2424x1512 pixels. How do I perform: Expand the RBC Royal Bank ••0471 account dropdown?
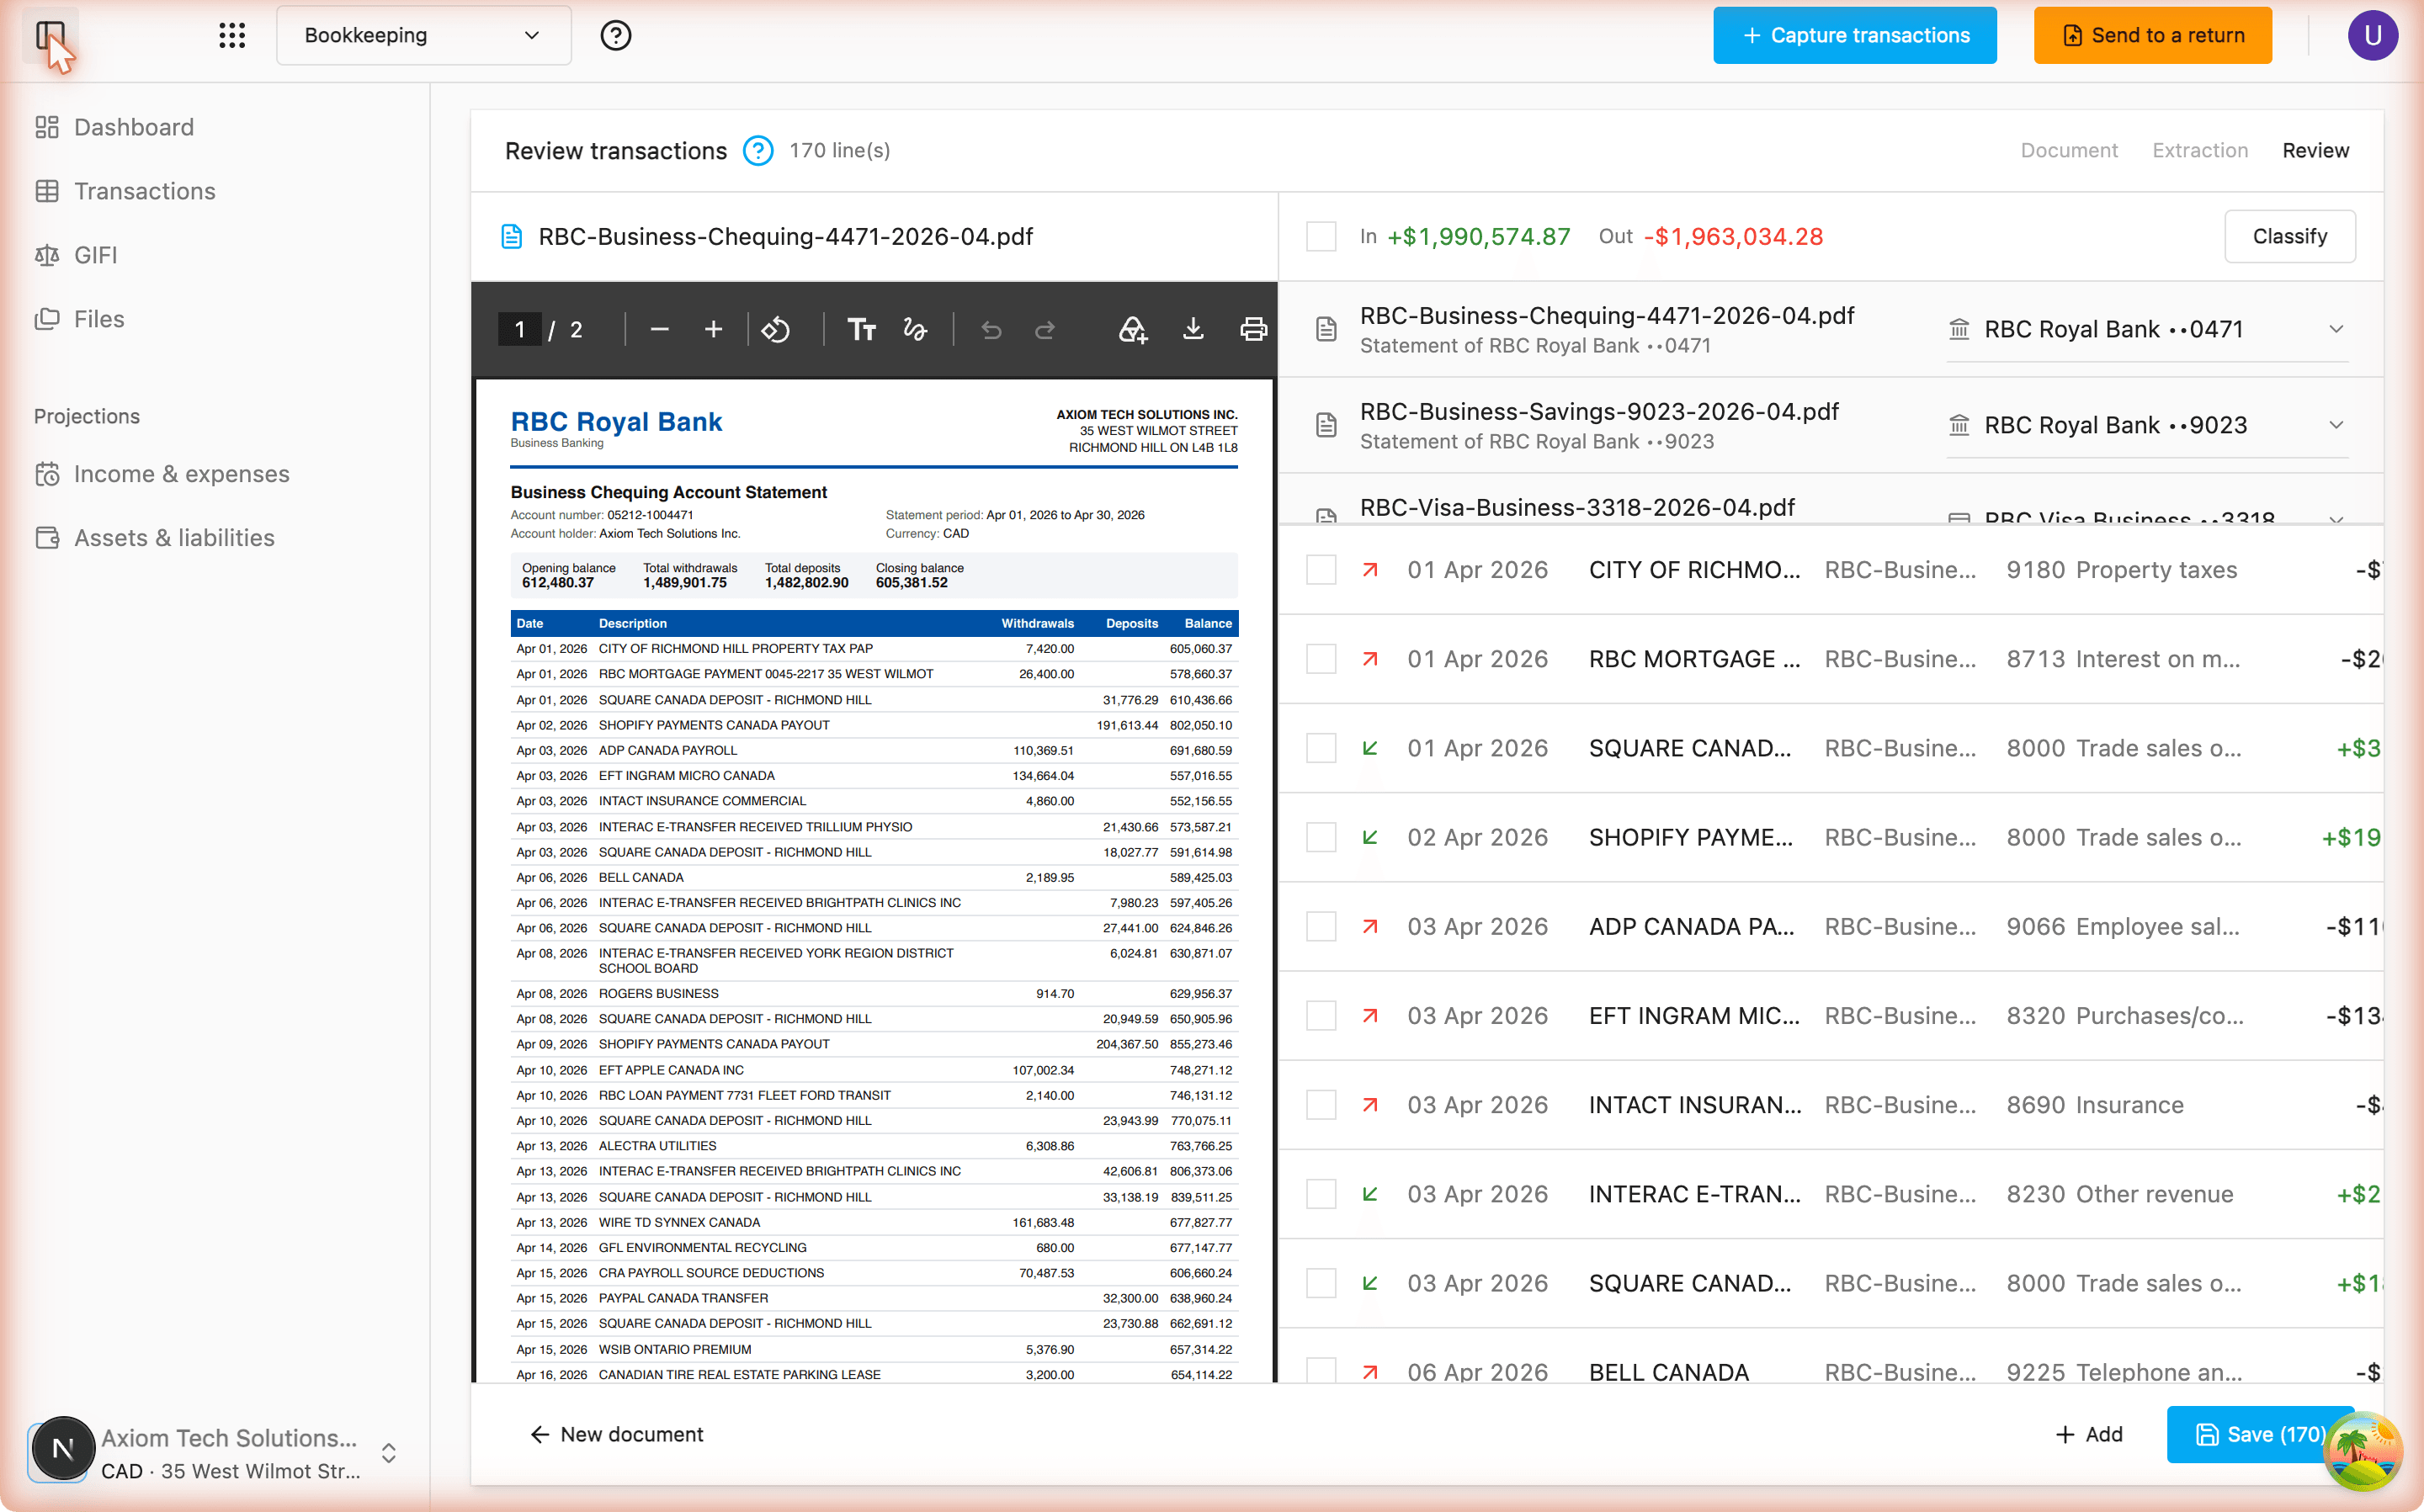(x=2146, y=329)
